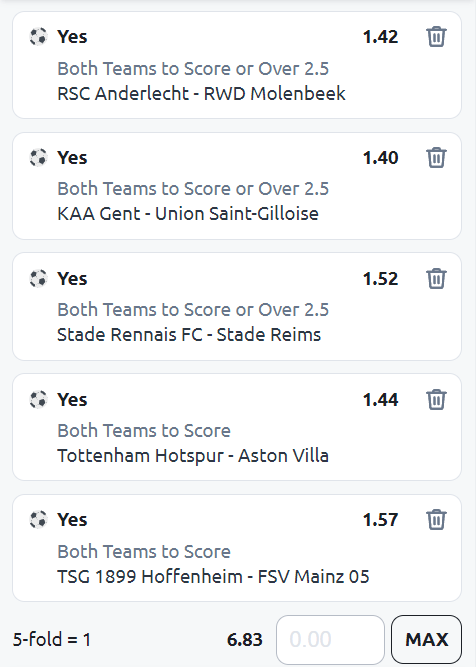Remove Tottenham Hotspur - Aston Villa from the betslip
The image size is (476, 667).
[436, 399]
